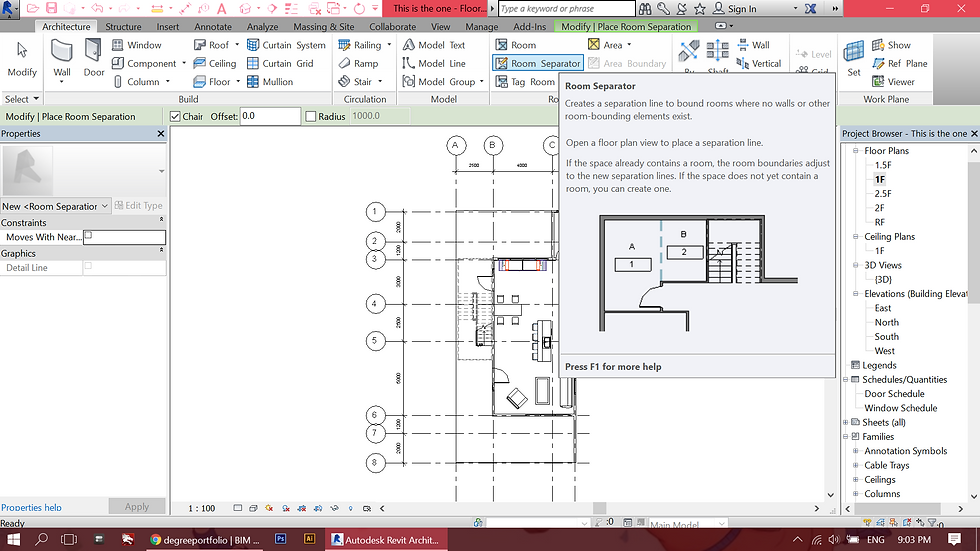The image size is (980, 551).
Task: Click the keyword search box
Action: [566, 9]
